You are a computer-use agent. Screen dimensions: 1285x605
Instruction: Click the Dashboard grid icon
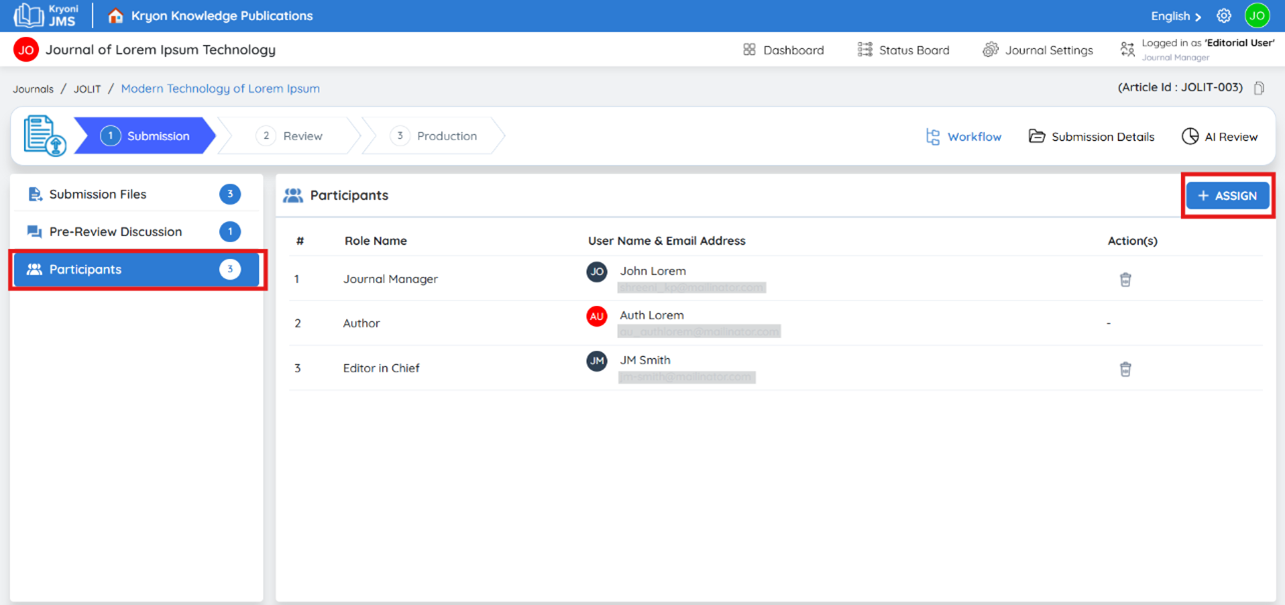(x=749, y=50)
